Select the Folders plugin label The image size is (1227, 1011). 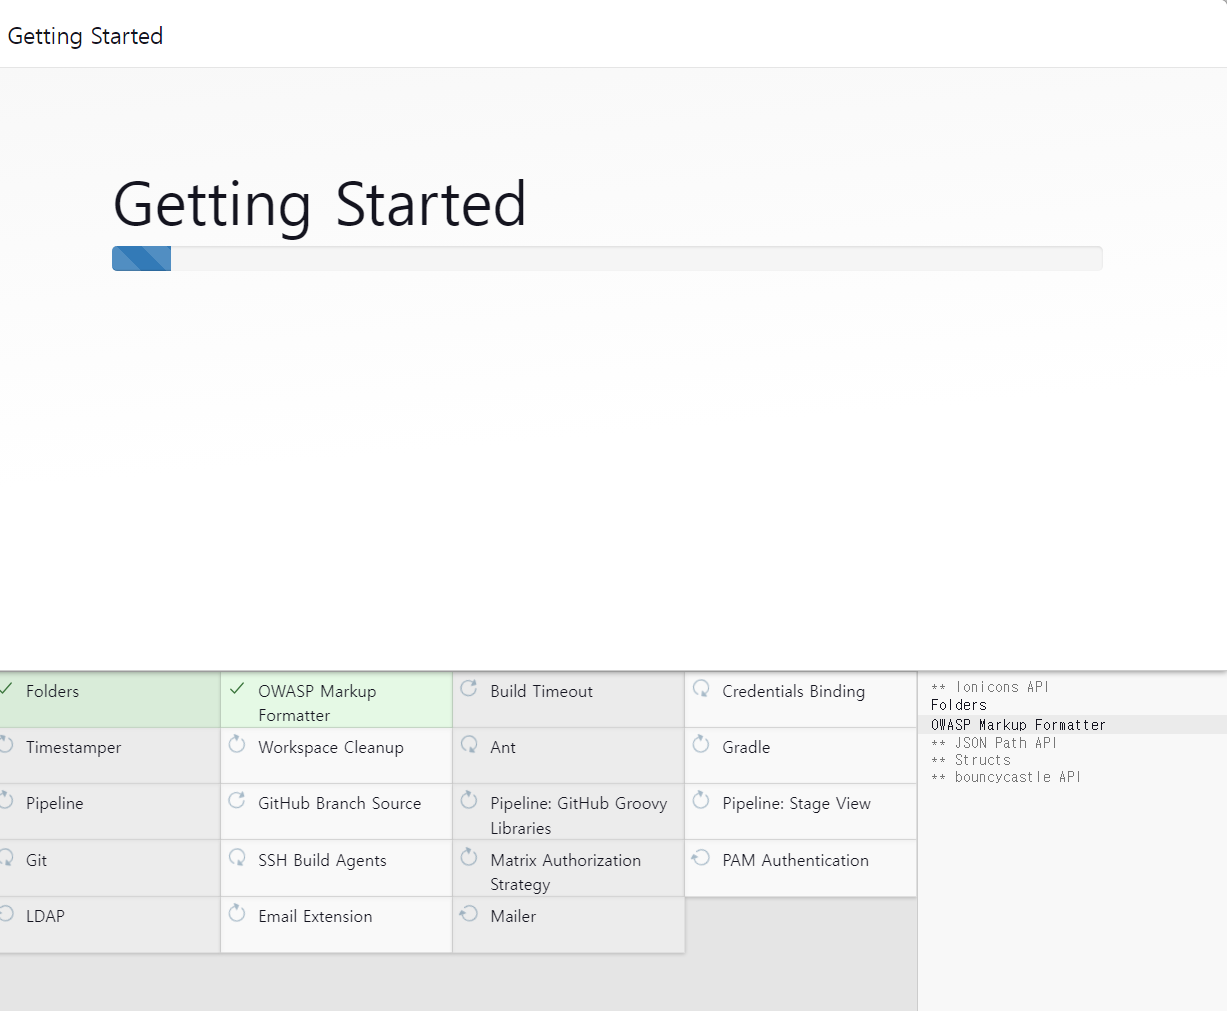[x=52, y=691]
